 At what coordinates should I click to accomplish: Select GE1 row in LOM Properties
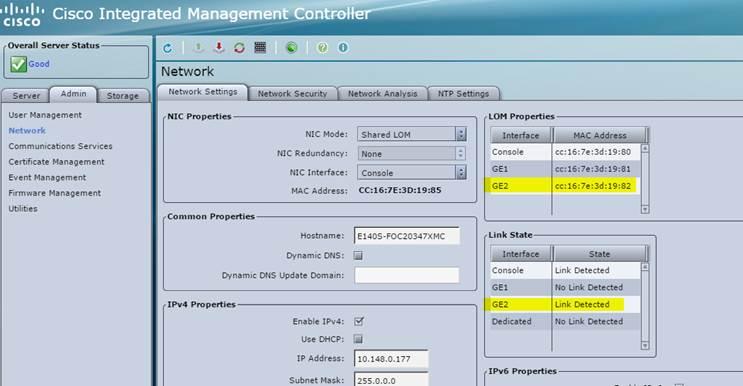(565, 169)
